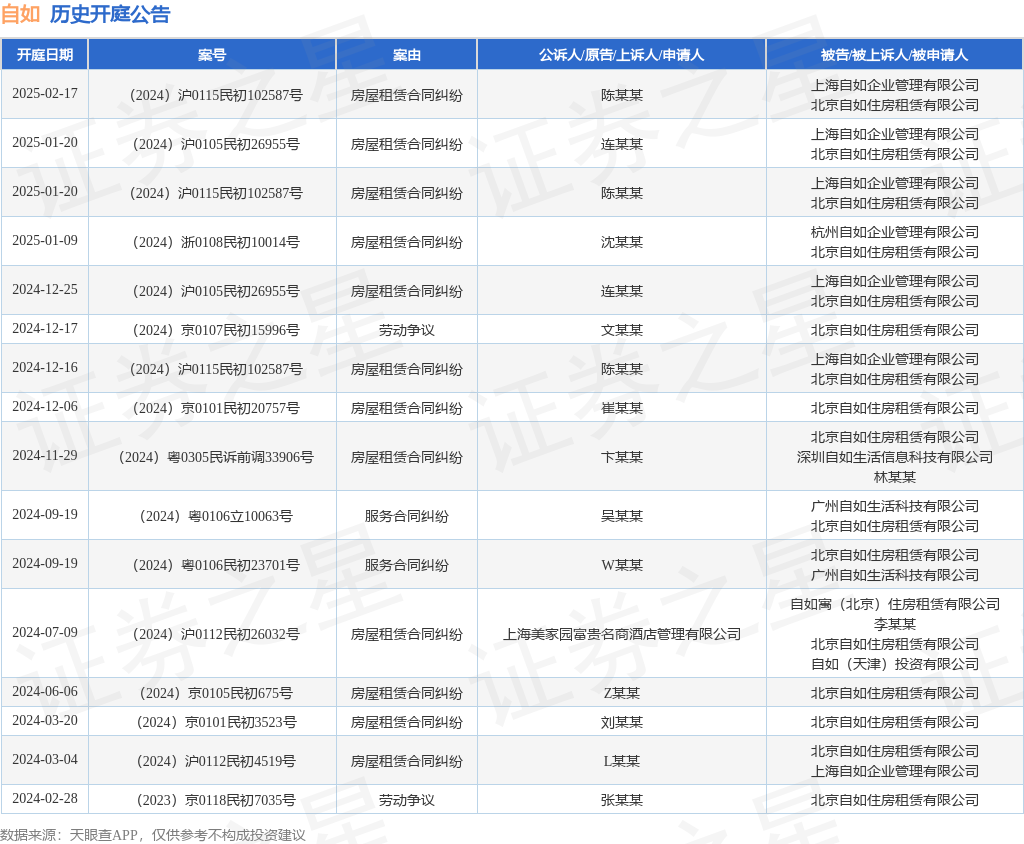Click case number 粤0106立10063号
Viewport: 1024px width, 844px height.
pyautogui.click(x=216, y=516)
